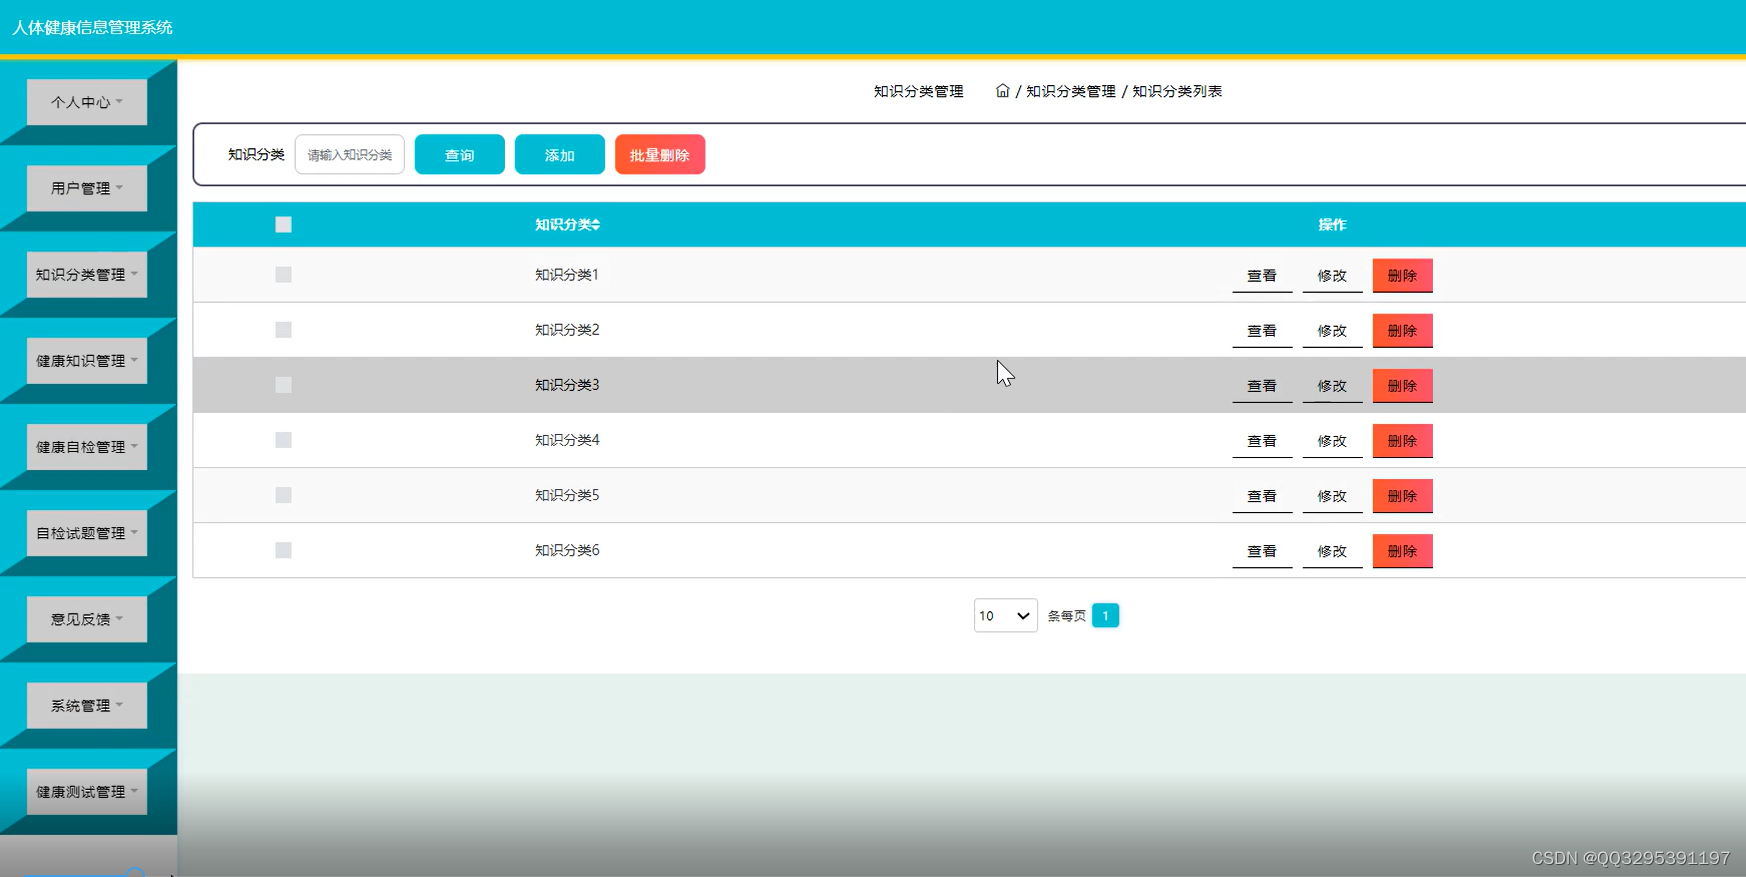Viewport: 1746px width, 877px height.
Task: Click the 操作 column header
Action: 1332,225
